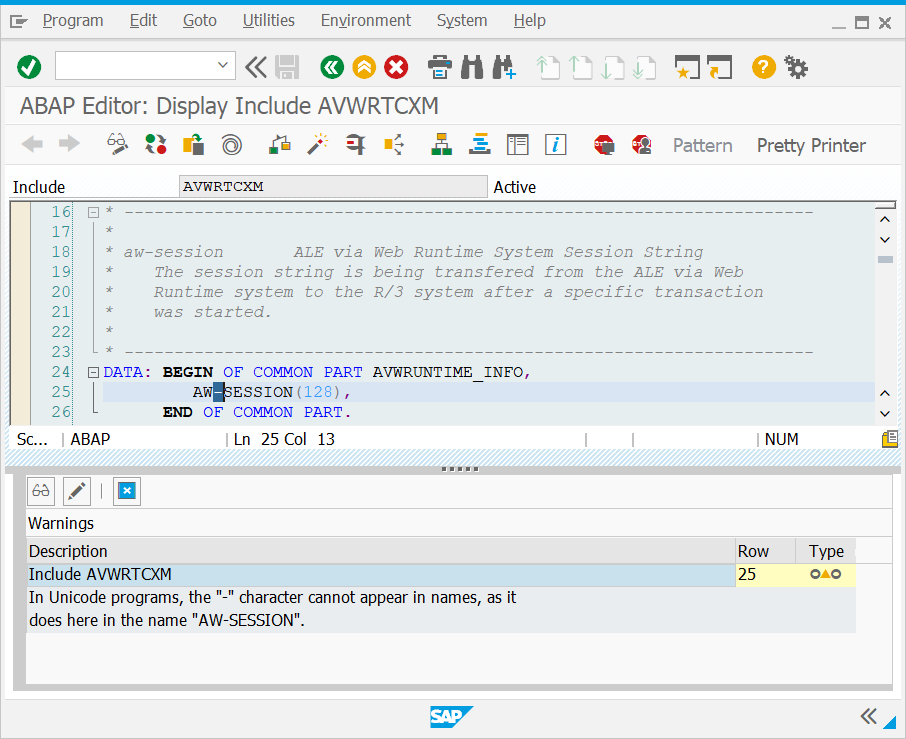The height and width of the screenshot is (739, 906).
Task: Open the Utilities menu
Action: click(x=269, y=21)
